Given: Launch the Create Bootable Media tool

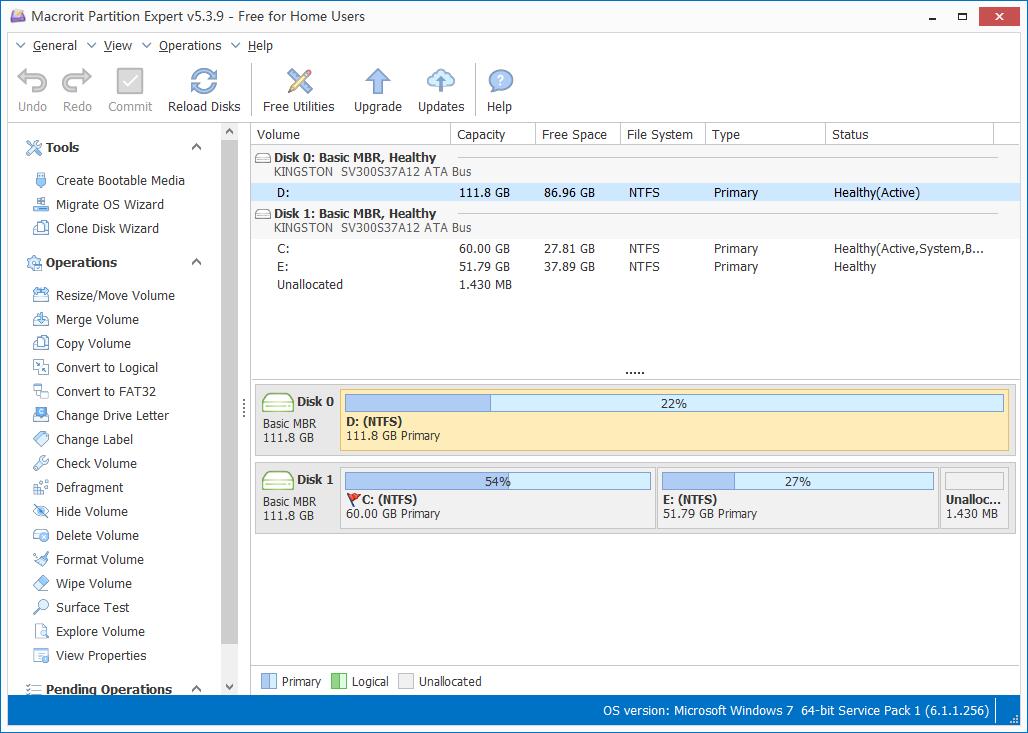Looking at the screenshot, I should pos(120,180).
